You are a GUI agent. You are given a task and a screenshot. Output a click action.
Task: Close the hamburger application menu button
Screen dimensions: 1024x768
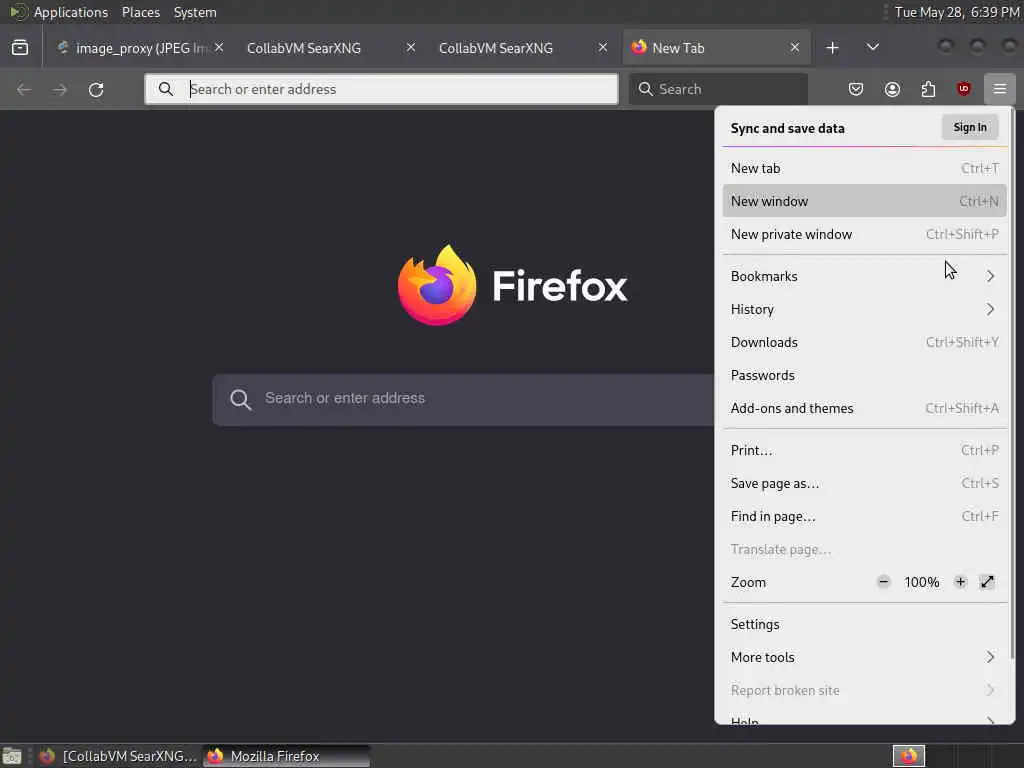(x=999, y=89)
